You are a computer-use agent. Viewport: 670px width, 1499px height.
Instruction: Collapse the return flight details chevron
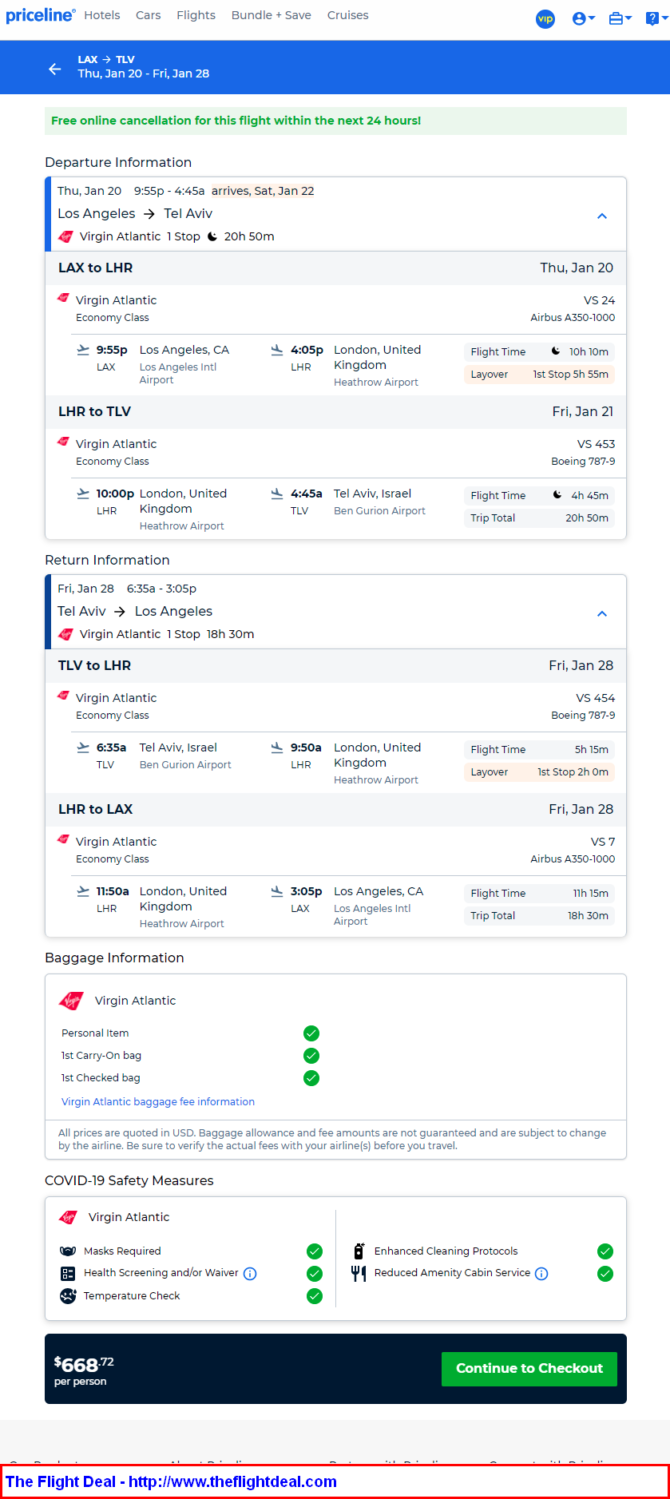602,613
